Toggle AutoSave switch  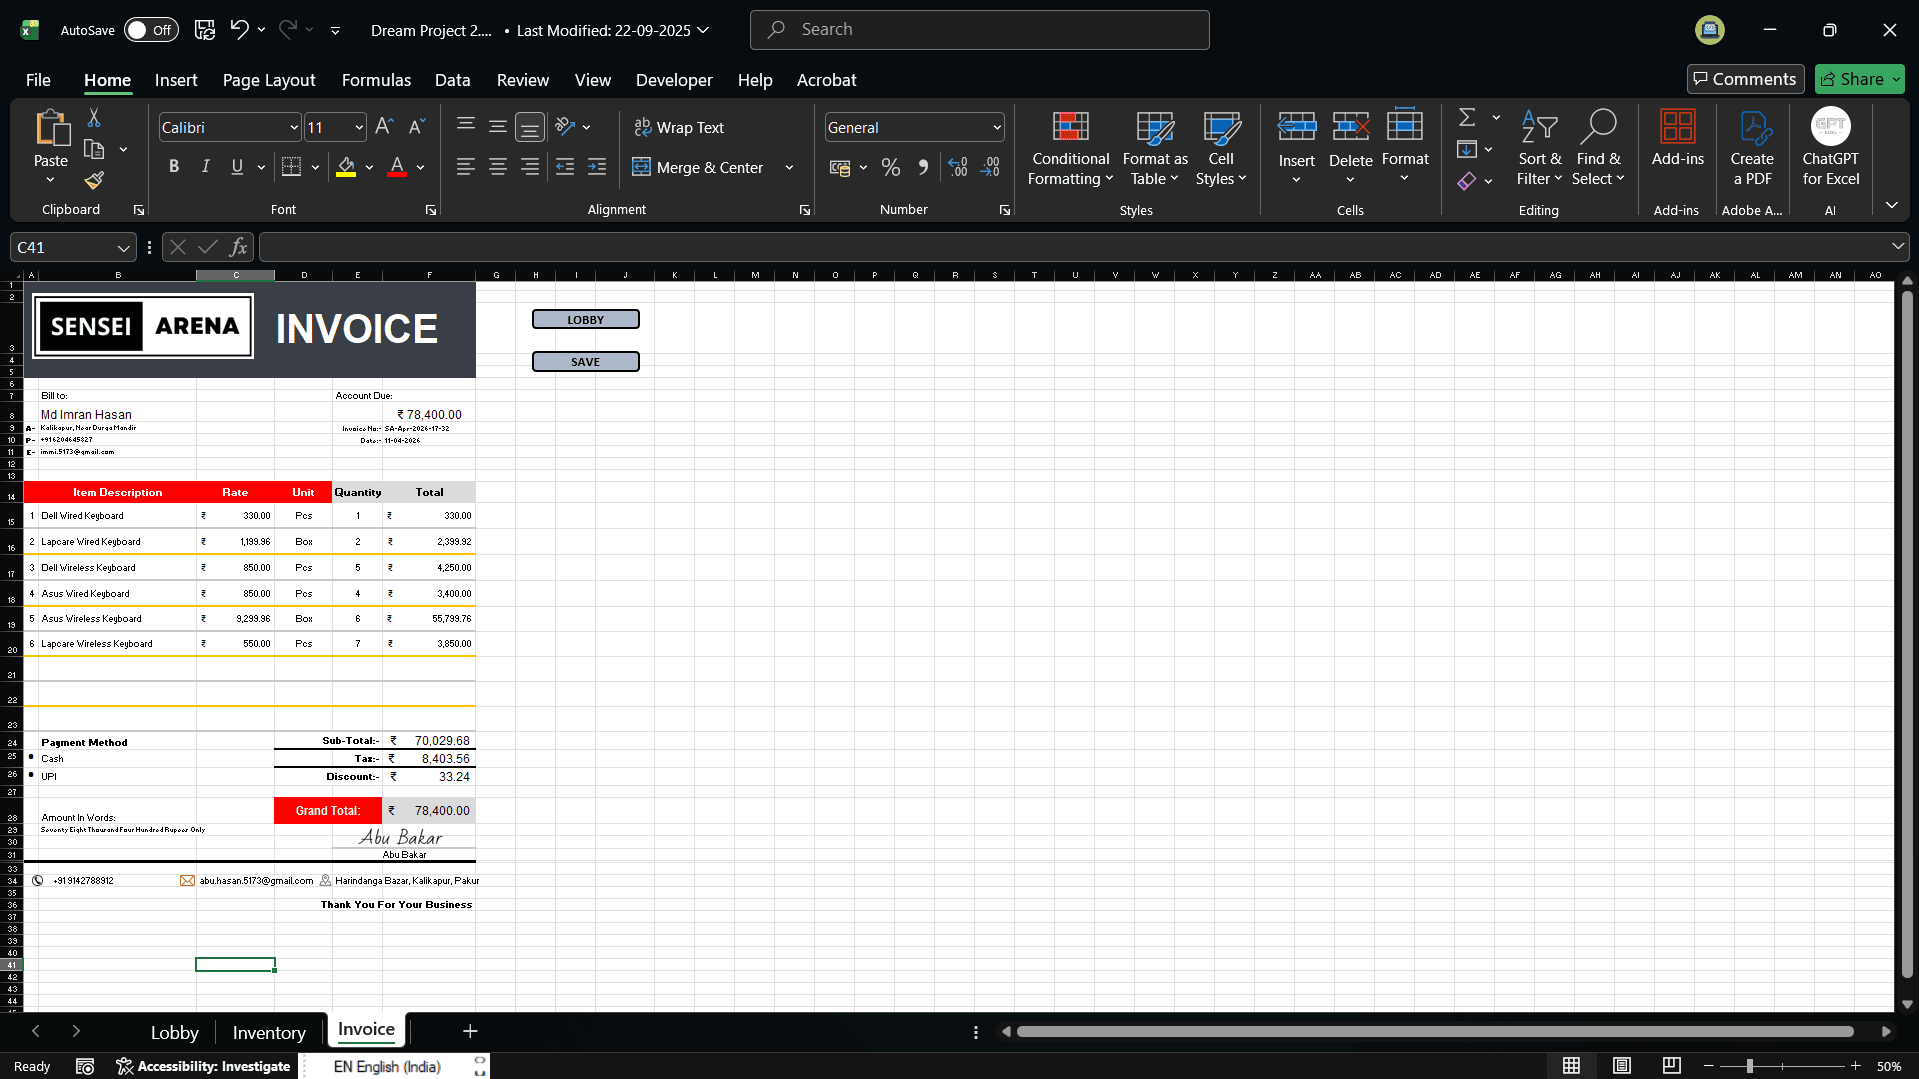click(x=151, y=30)
